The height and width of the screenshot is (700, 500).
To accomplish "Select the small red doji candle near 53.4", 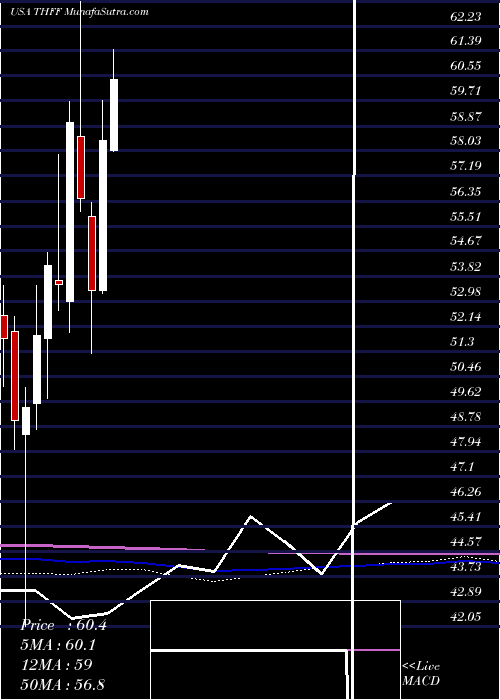I will coord(58,282).
